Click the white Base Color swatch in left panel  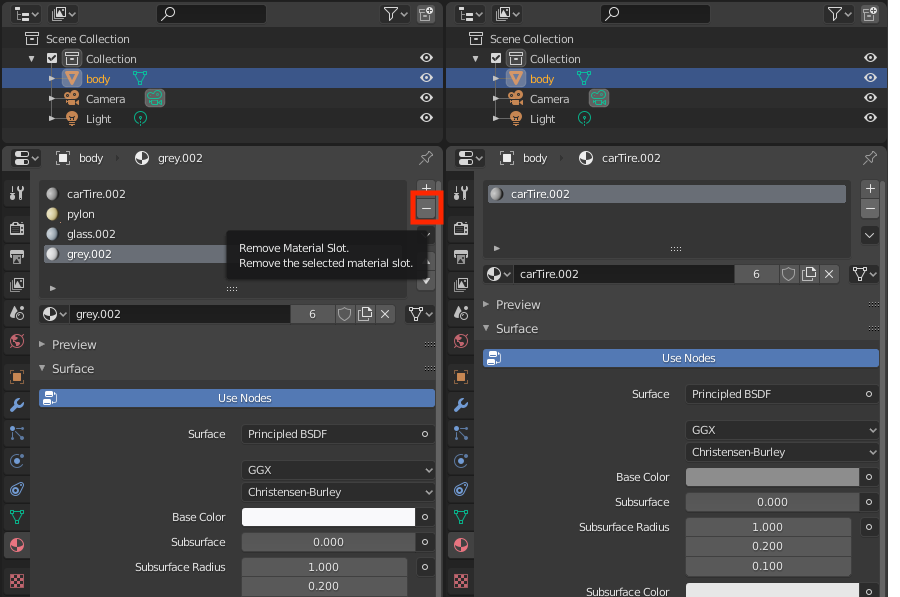(x=329, y=517)
